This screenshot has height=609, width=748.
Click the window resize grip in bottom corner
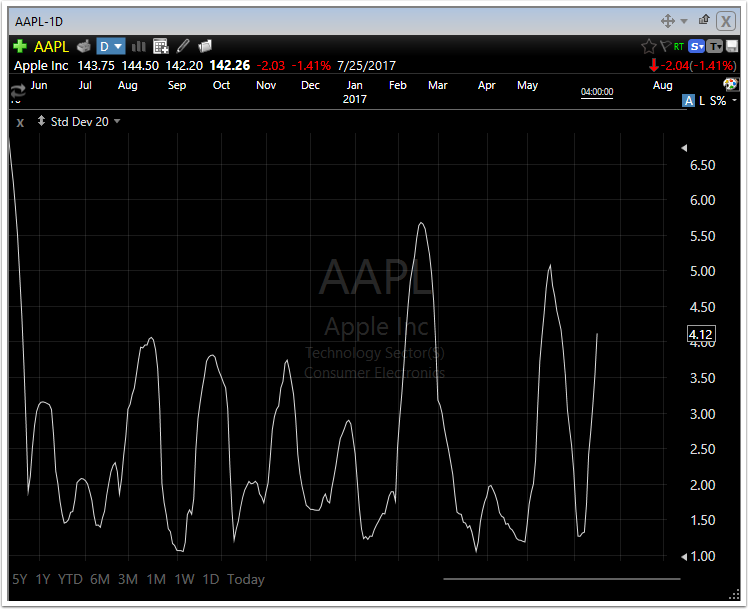(734, 595)
